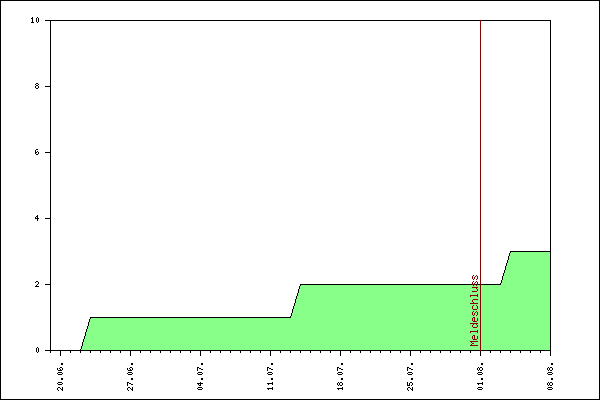The width and height of the screenshot is (600, 400).
Task: Click the y-axis value 0
Action: click(37, 350)
